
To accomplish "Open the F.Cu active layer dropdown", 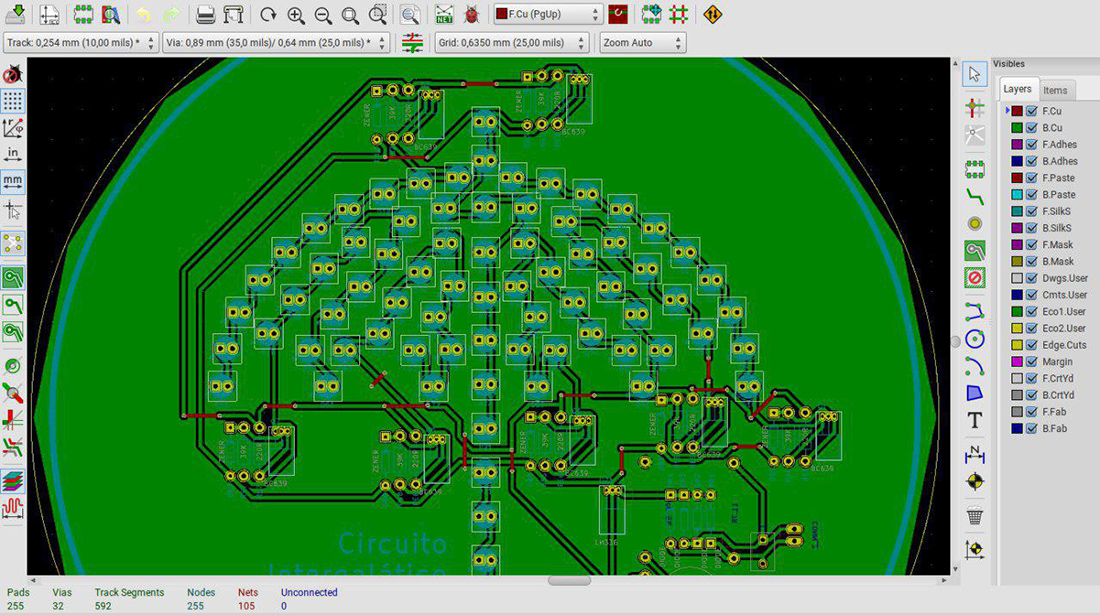I will click(x=548, y=14).
